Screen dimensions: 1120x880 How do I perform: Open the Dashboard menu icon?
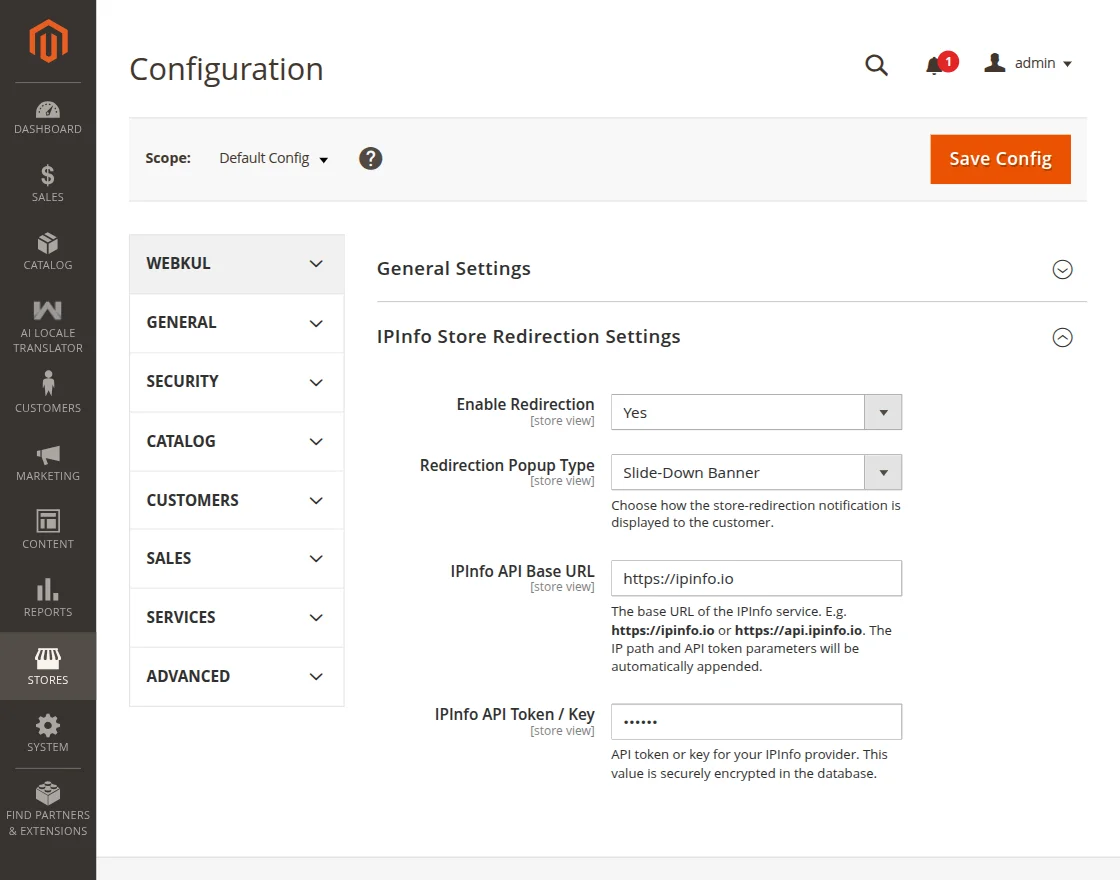point(48,110)
